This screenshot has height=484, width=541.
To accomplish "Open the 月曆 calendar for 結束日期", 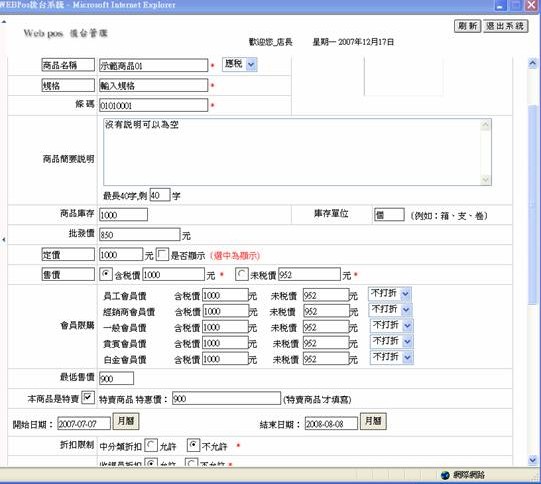I will click(x=373, y=421).
